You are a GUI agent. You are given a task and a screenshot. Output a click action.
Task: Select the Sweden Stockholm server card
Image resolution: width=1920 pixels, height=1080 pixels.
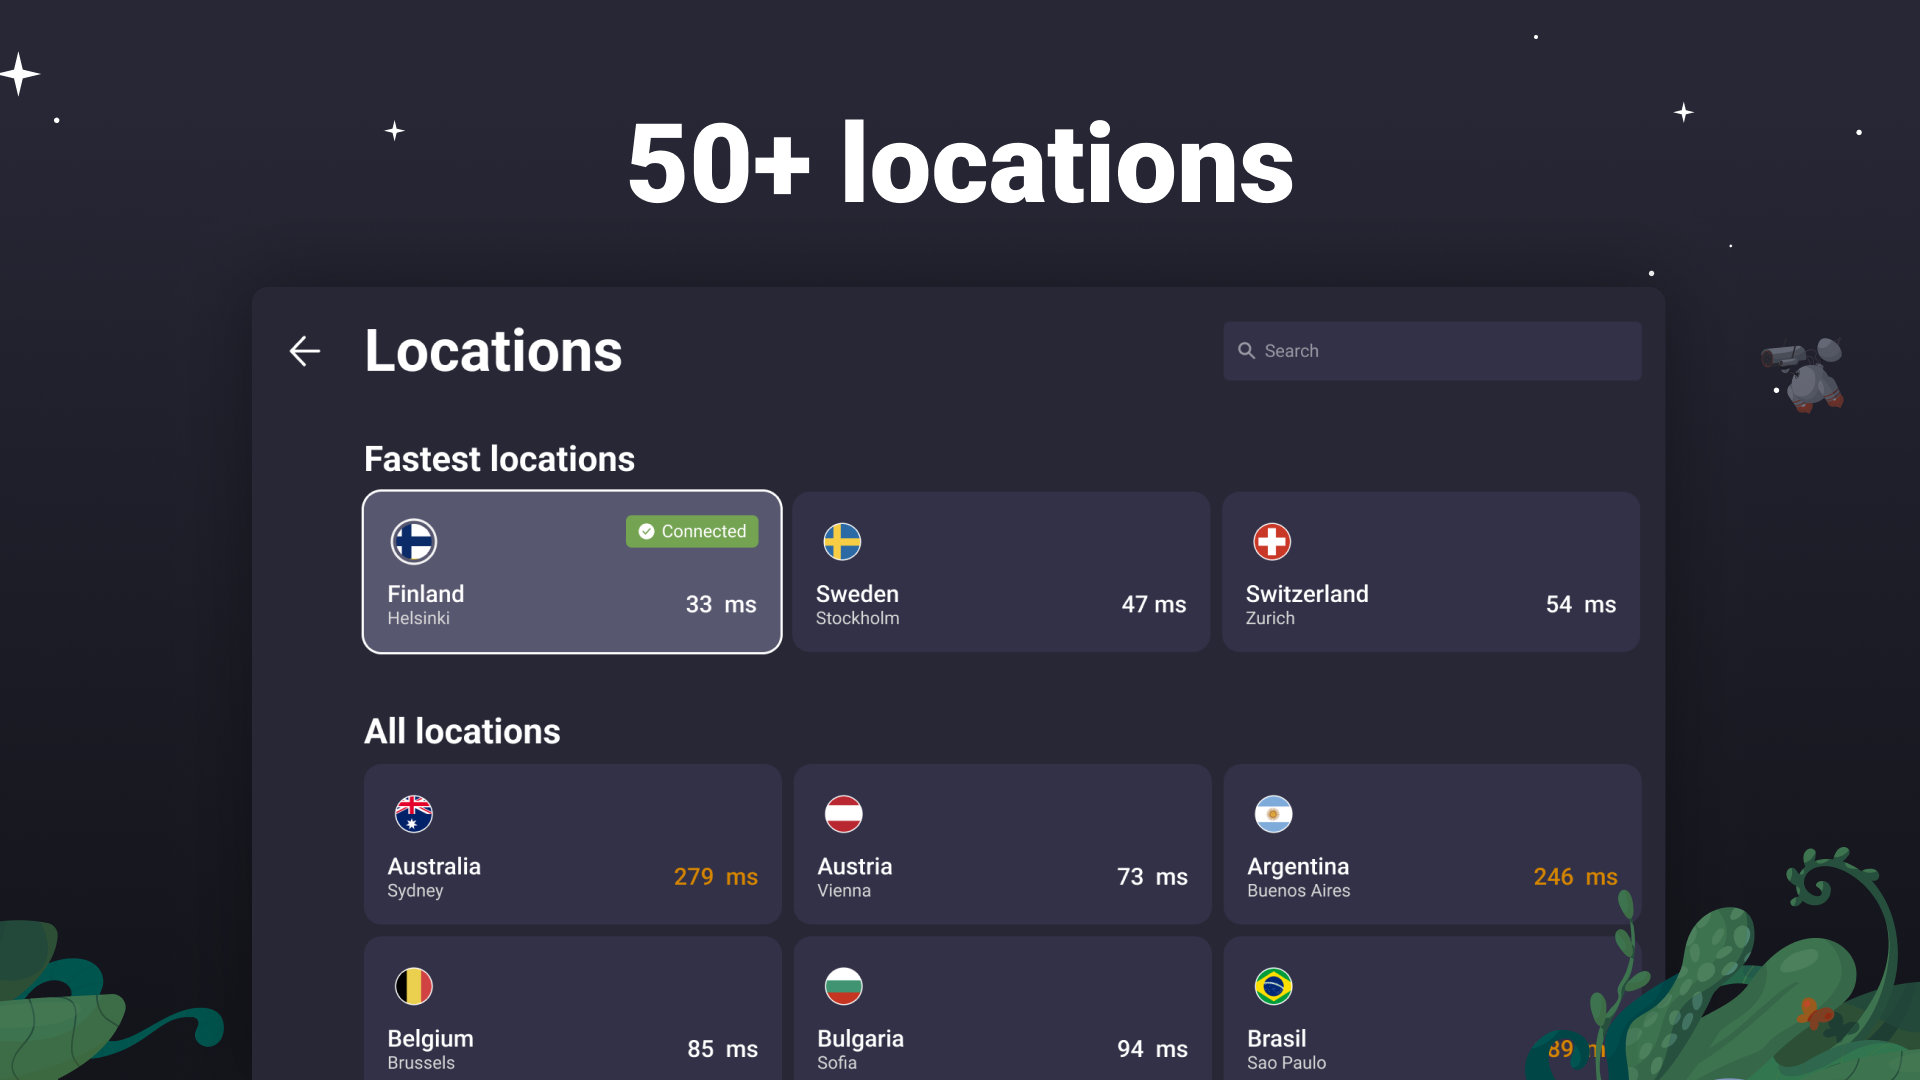click(1000, 571)
